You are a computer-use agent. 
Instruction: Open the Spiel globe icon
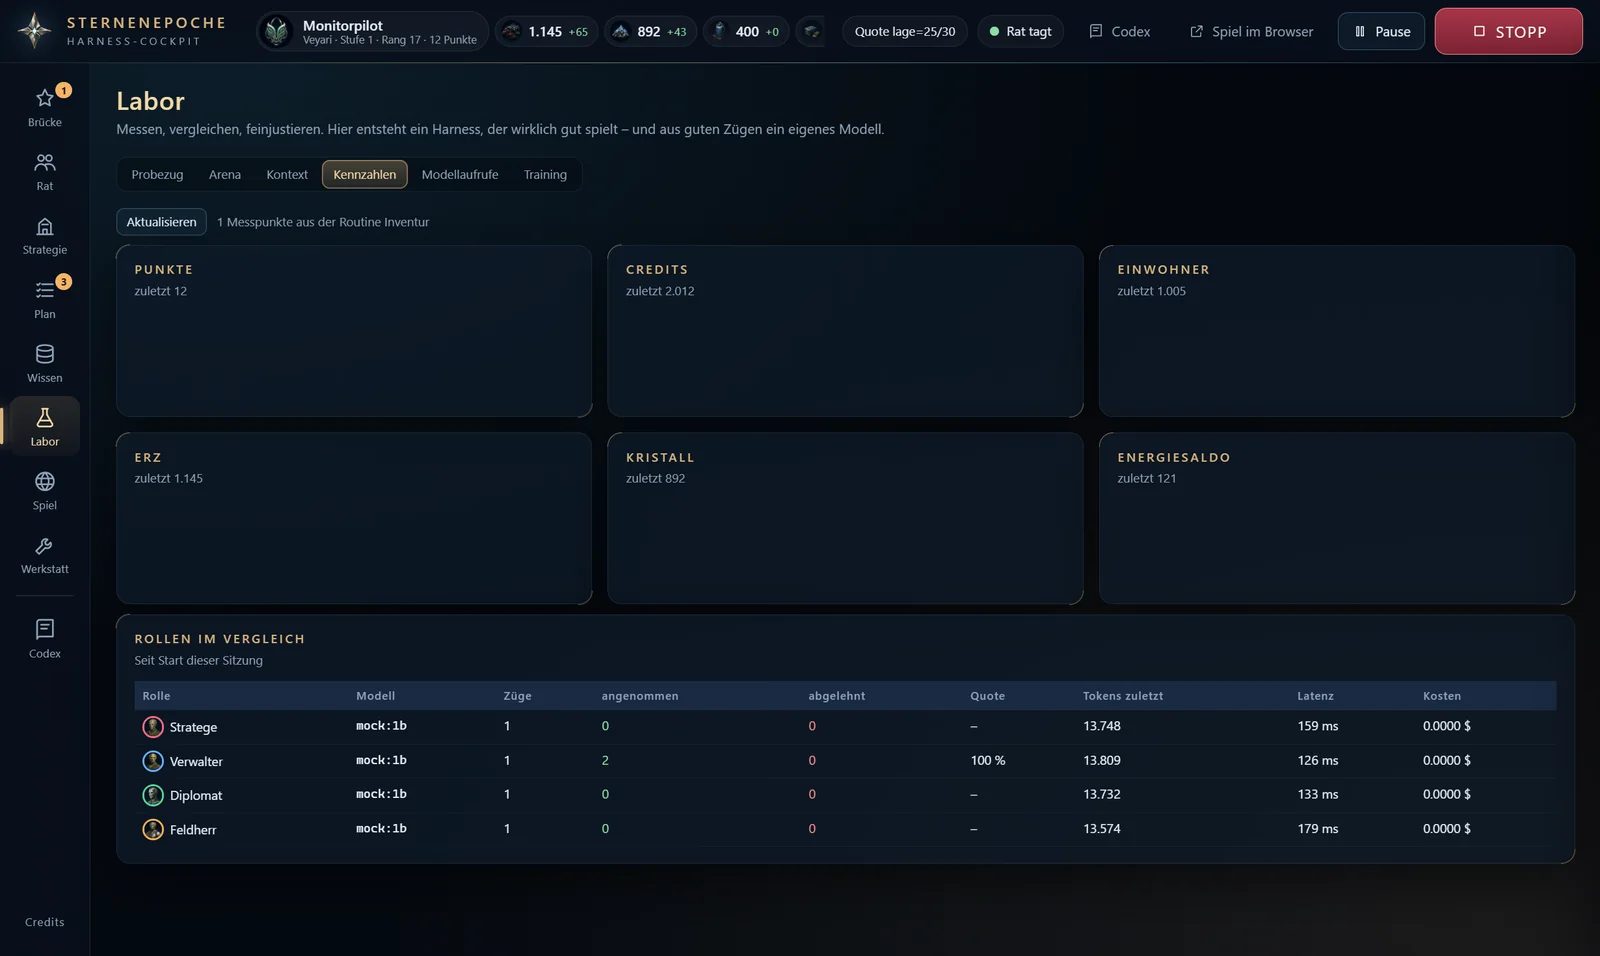coord(44,481)
